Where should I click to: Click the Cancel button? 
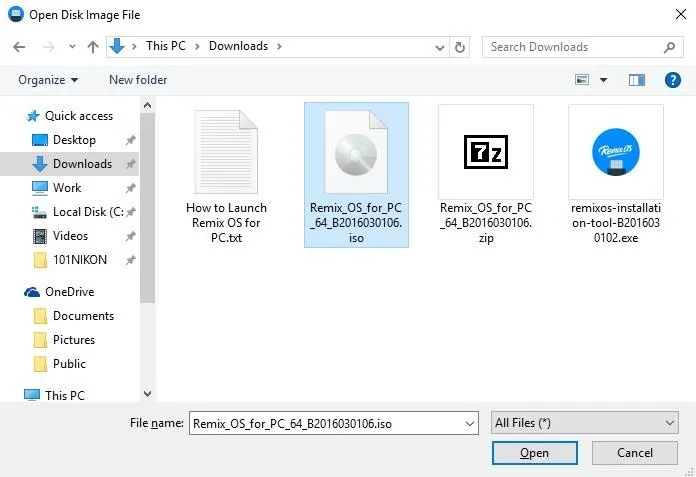(635, 453)
